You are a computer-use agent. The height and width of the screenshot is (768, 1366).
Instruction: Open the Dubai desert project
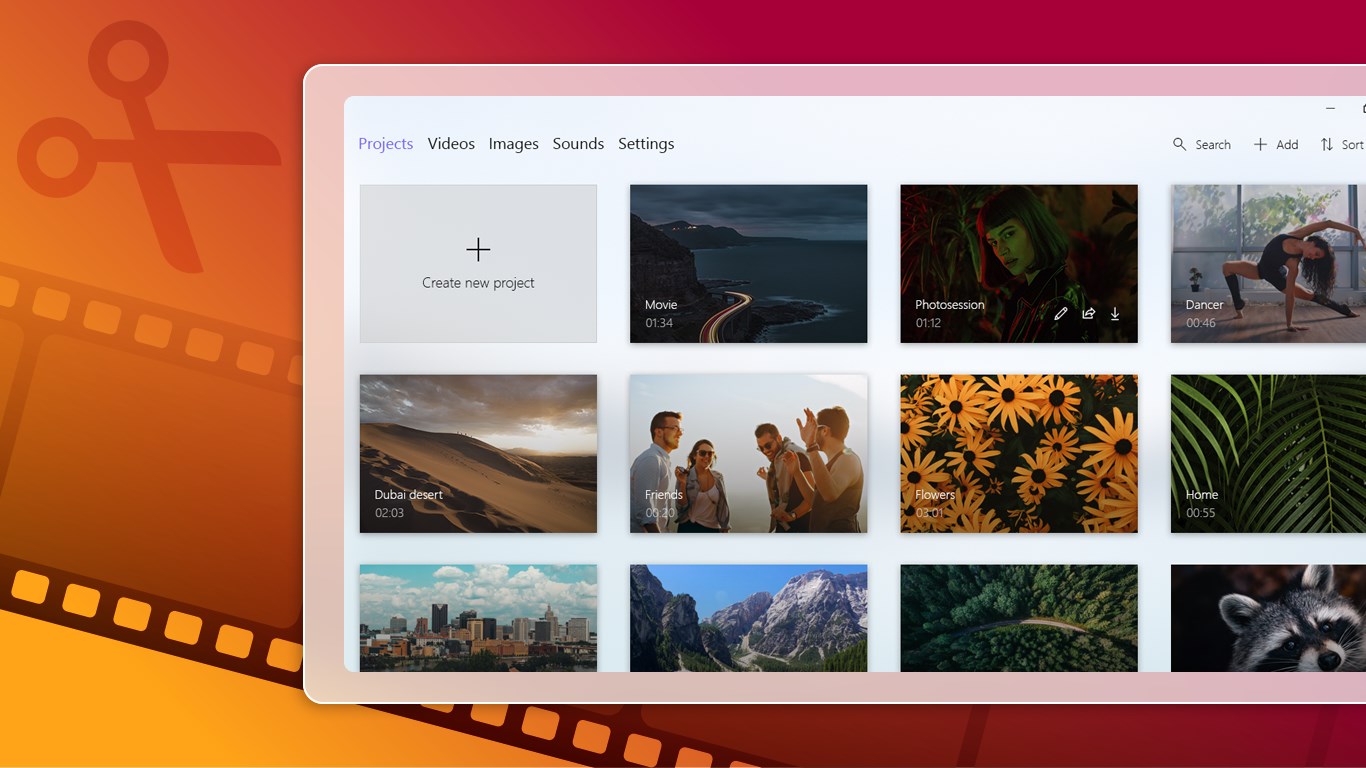click(x=478, y=454)
